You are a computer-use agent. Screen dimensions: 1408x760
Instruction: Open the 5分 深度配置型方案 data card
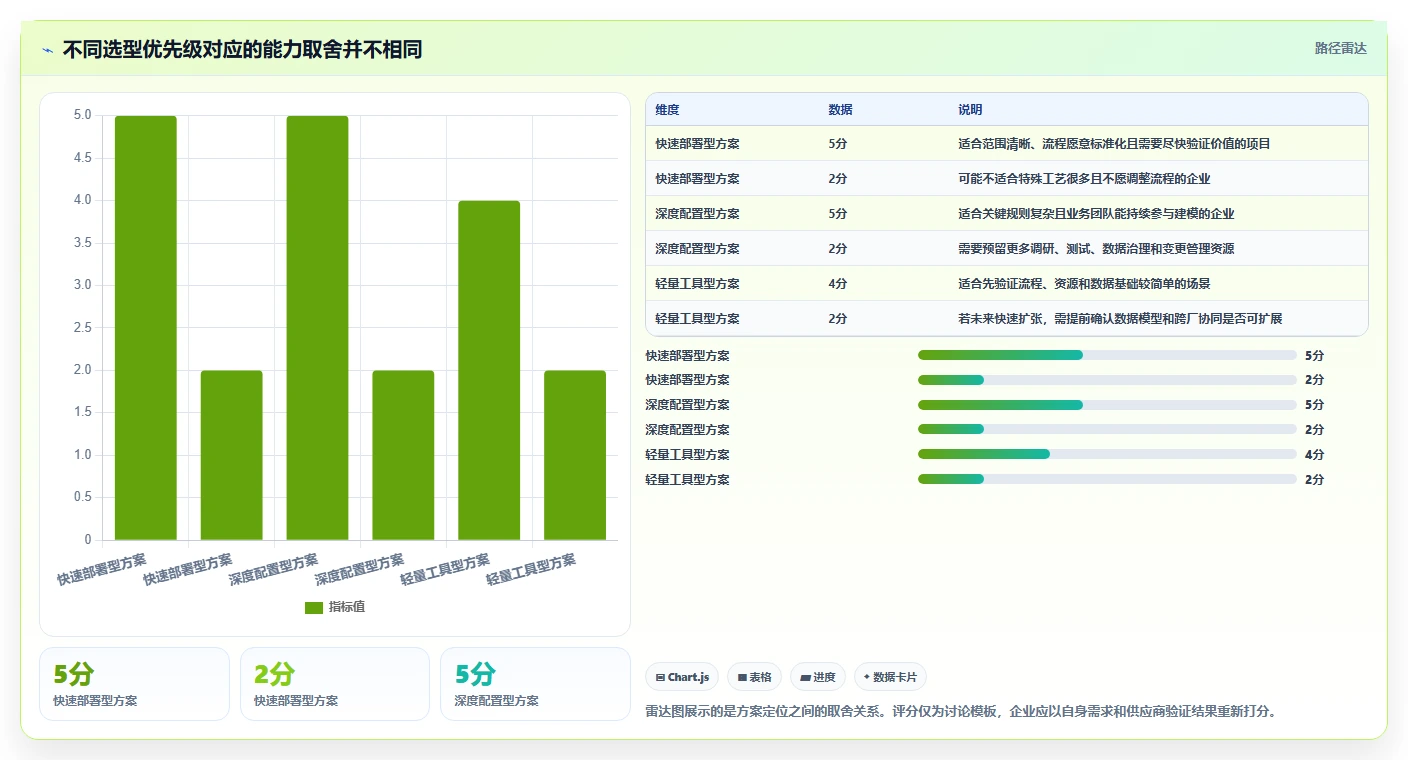click(535, 684)
